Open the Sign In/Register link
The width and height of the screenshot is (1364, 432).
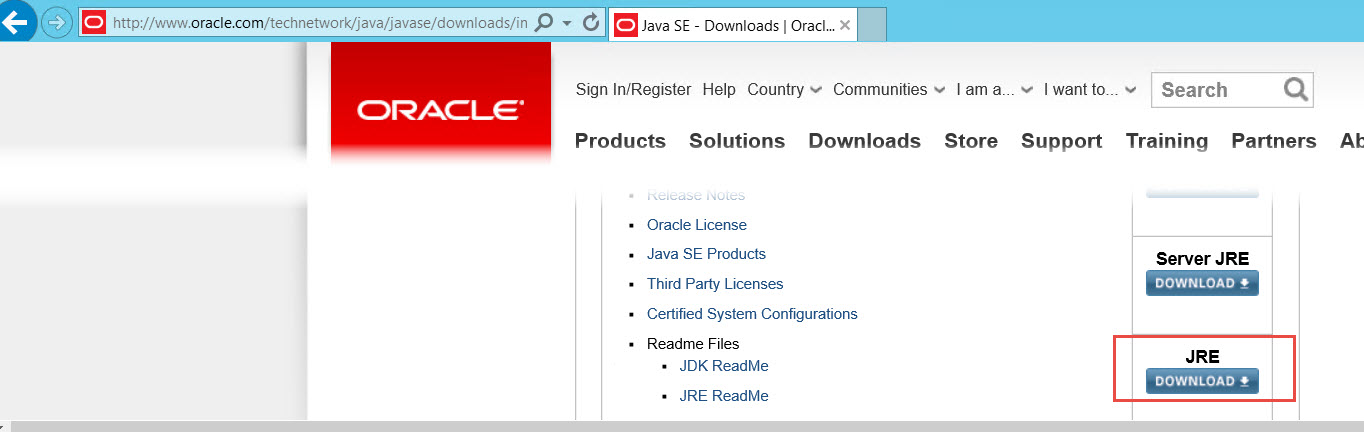[633, 89]
